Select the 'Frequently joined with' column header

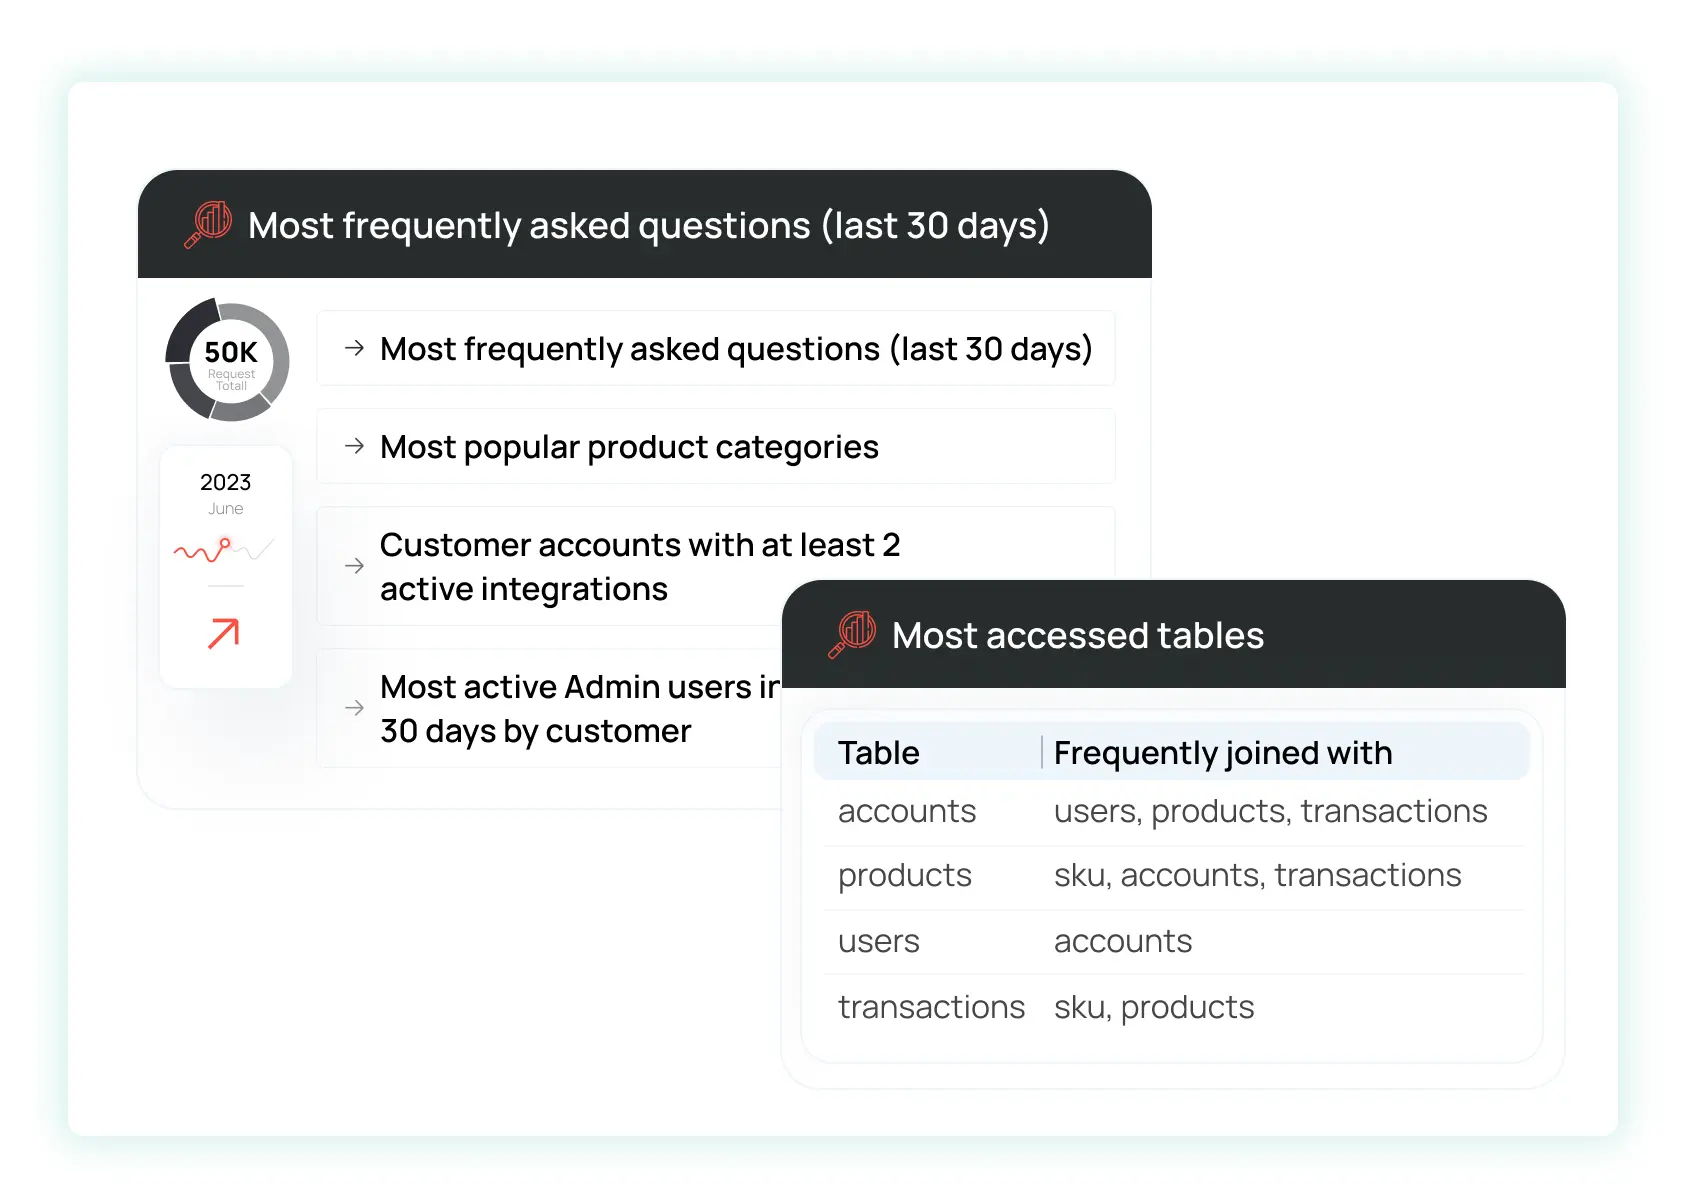point(1223,753)
